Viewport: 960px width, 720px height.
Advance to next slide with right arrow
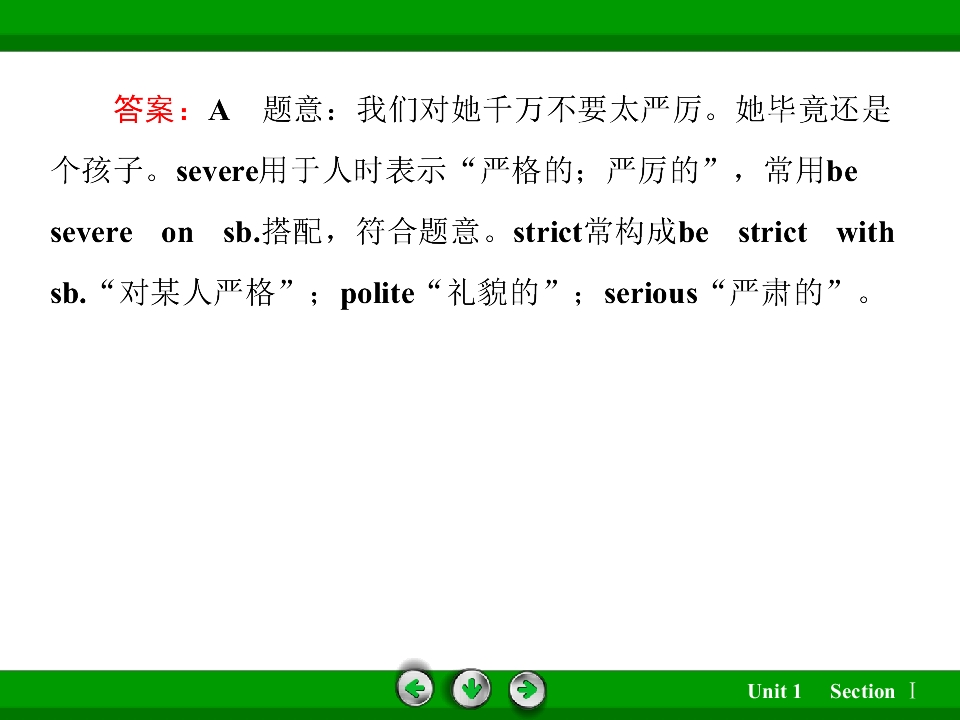coord(527,689)
